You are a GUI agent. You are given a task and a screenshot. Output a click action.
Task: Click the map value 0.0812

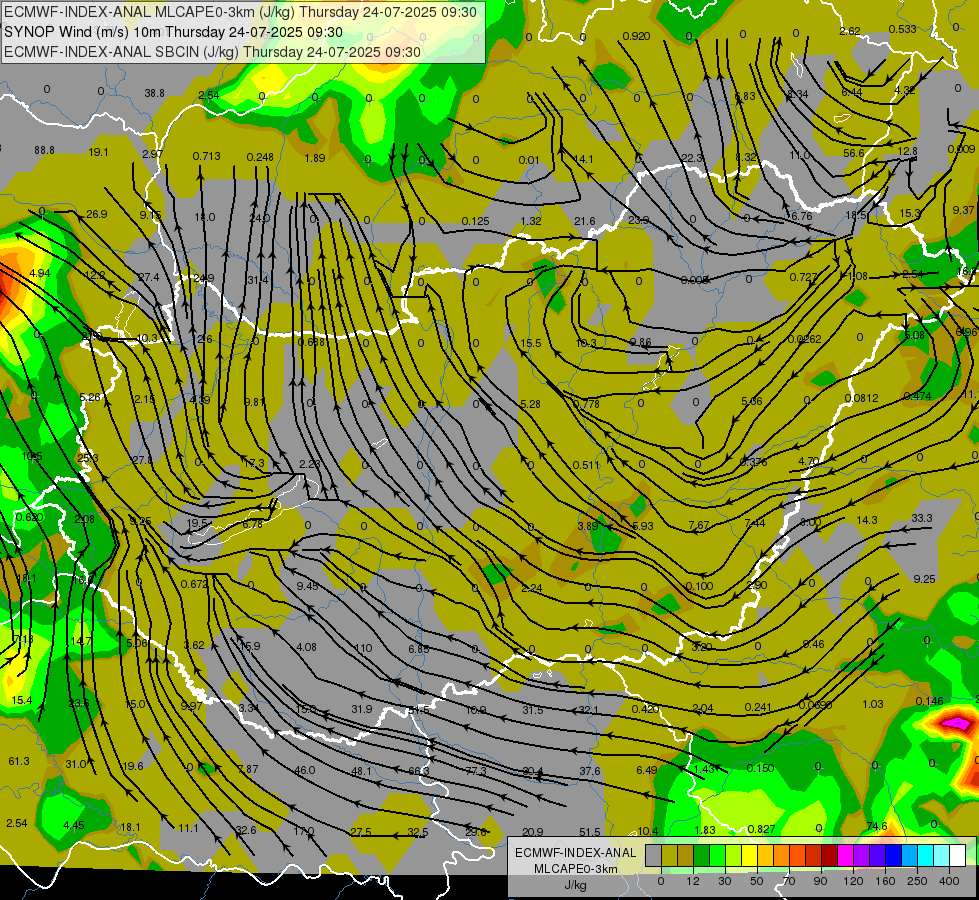pyautogui.click(x=862, y=398)
